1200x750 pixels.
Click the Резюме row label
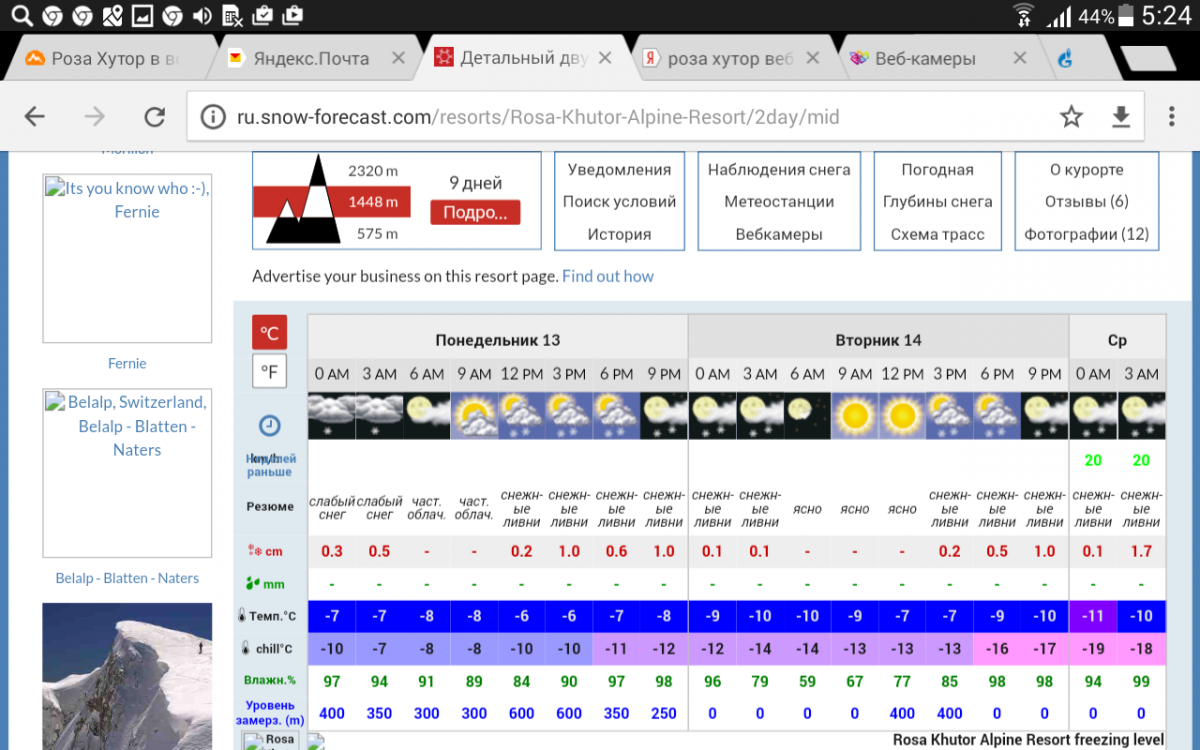click(x=270, y=506)
